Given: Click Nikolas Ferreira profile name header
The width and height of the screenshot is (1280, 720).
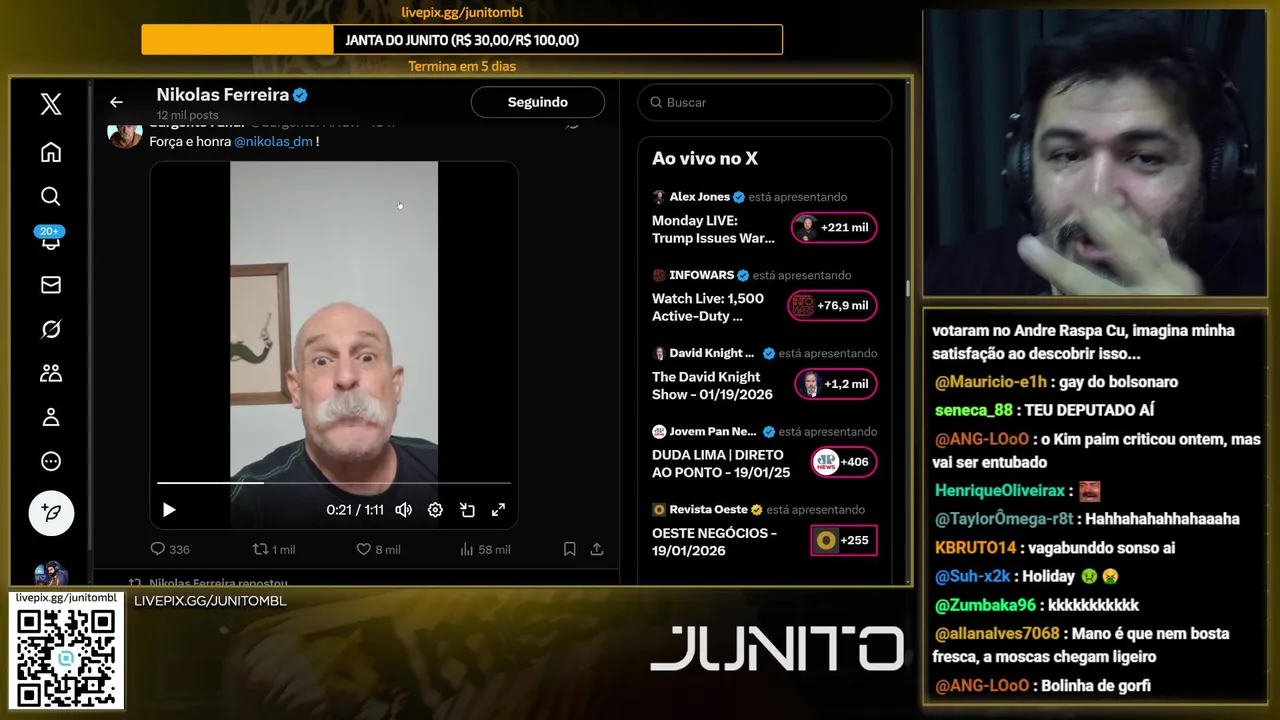Looking at the screenshot, I should pyautogui.click(x=222, y=95).
